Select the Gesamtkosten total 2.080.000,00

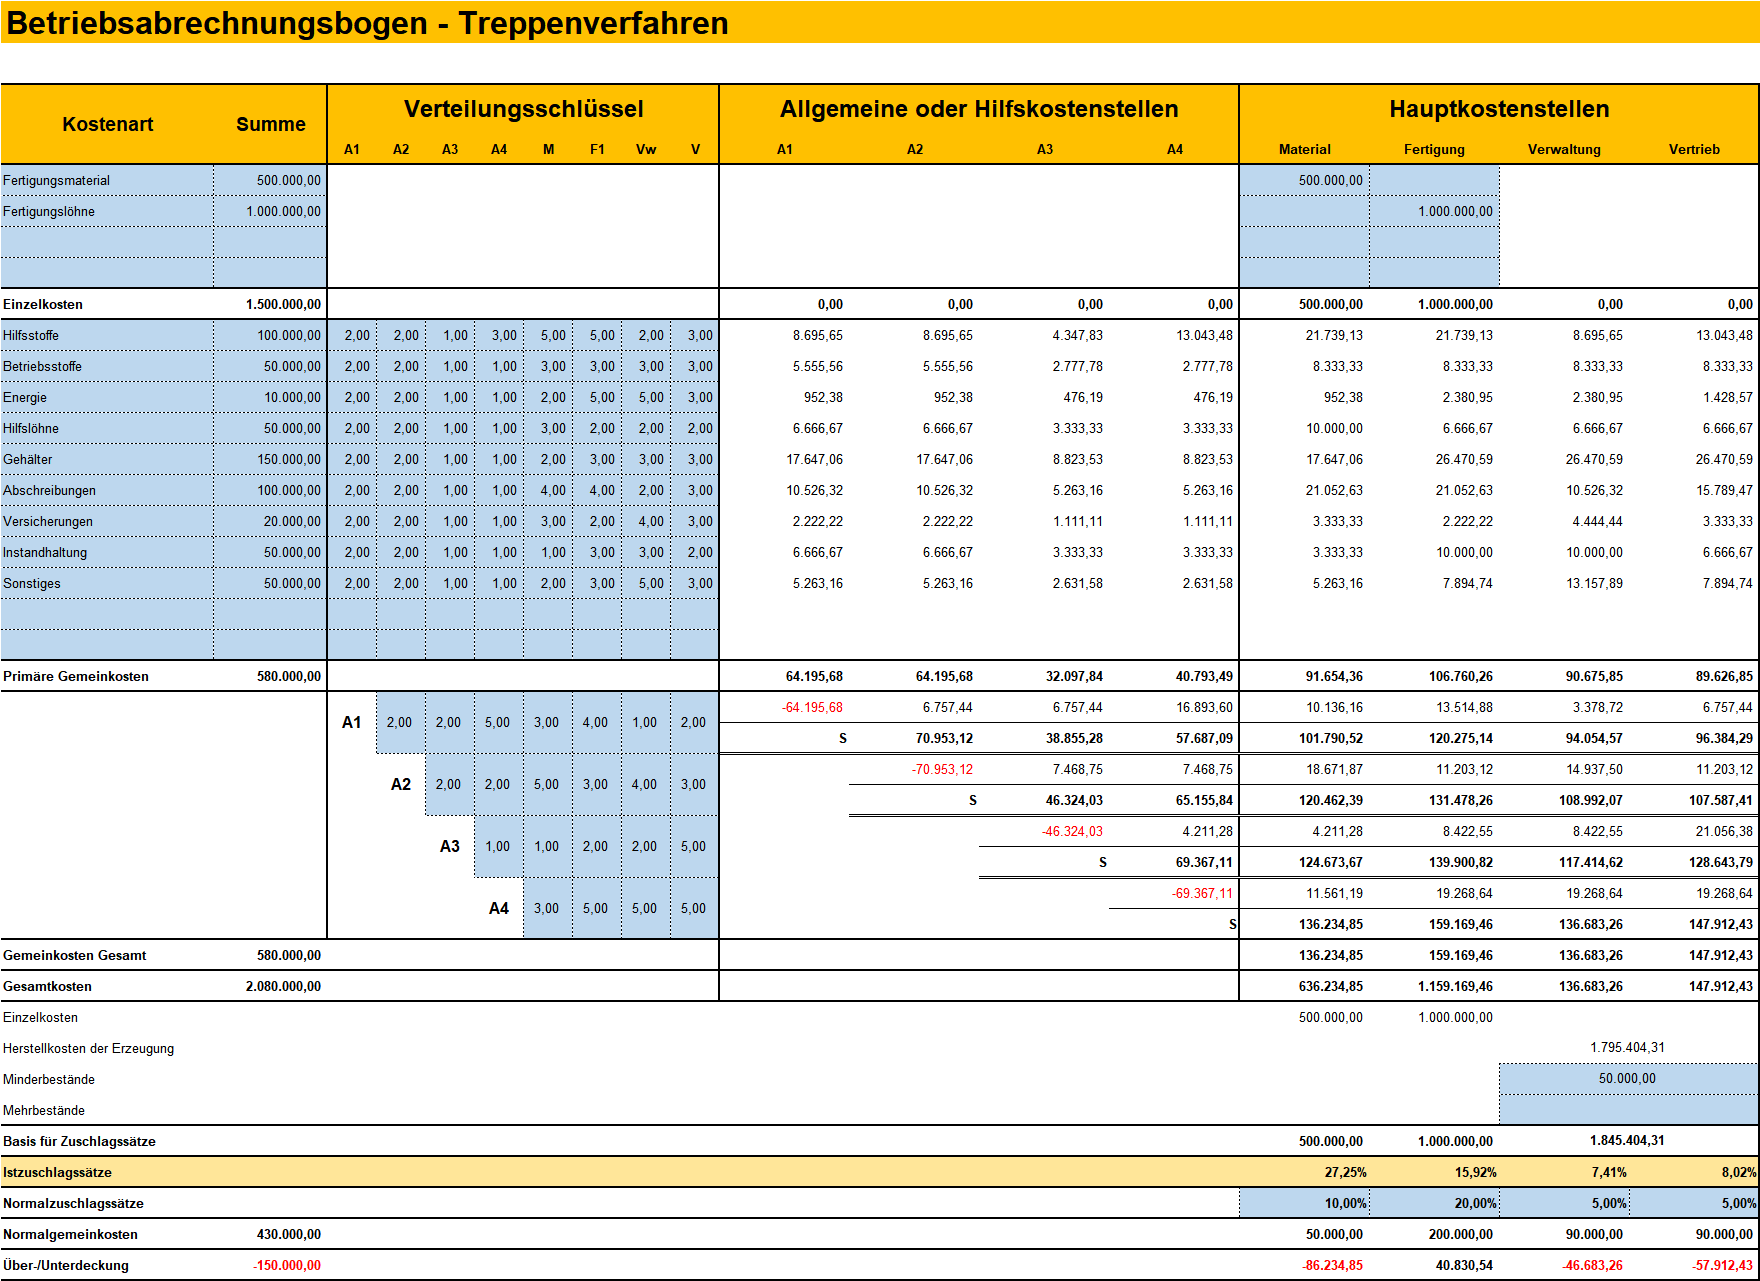pyautogui.click(x=283, y=986)
